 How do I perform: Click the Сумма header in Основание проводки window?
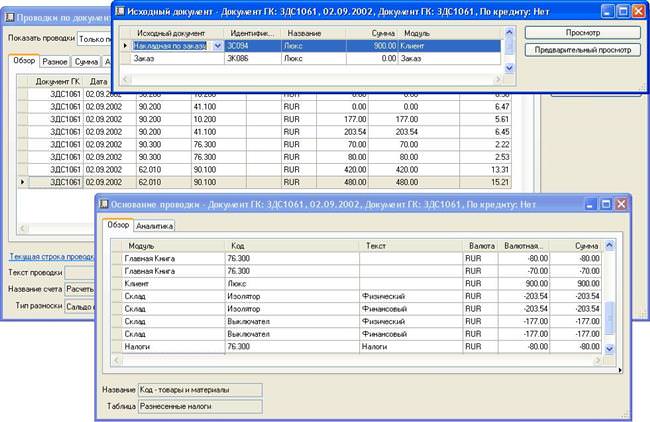pyautogui.click(x=576, y=246)
